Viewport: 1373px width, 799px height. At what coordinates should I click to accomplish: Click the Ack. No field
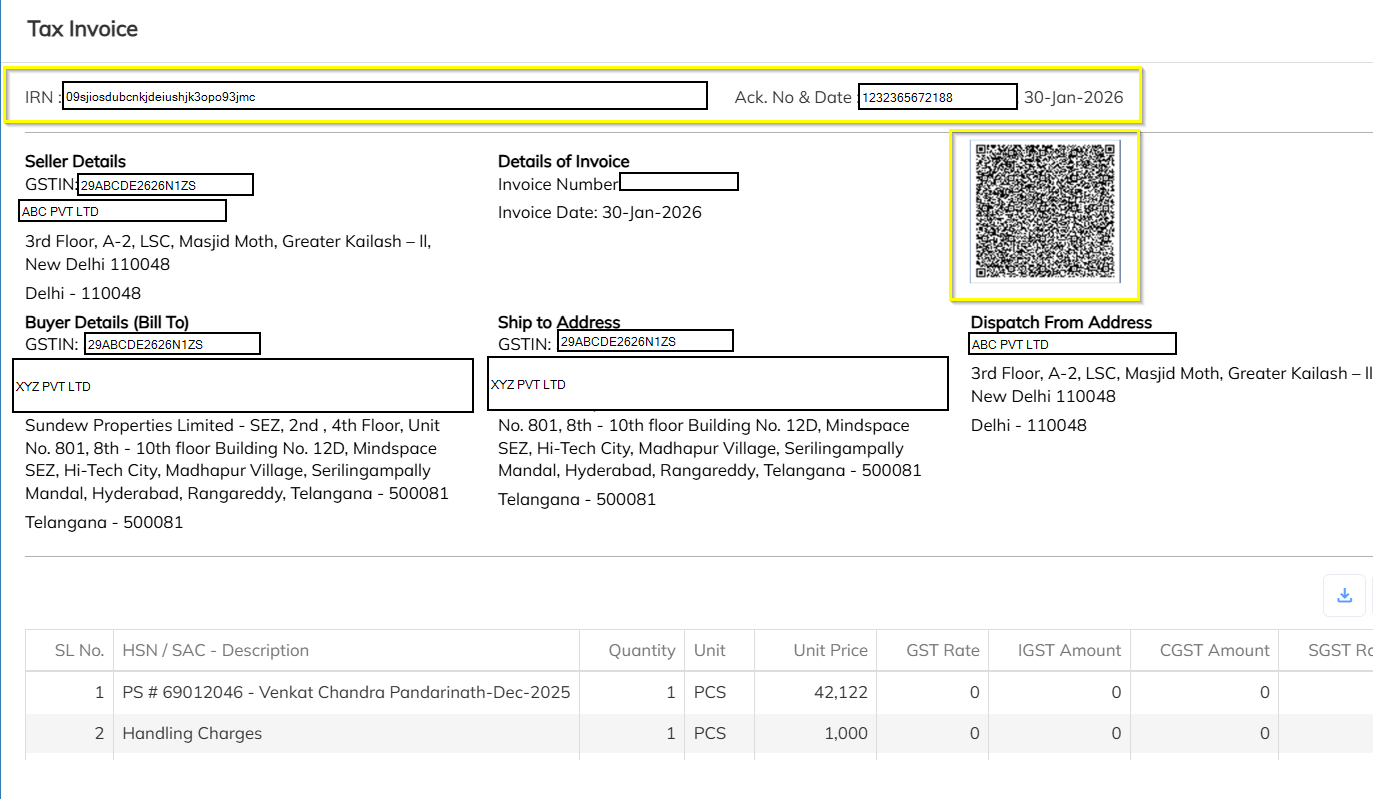pos(937,97)
